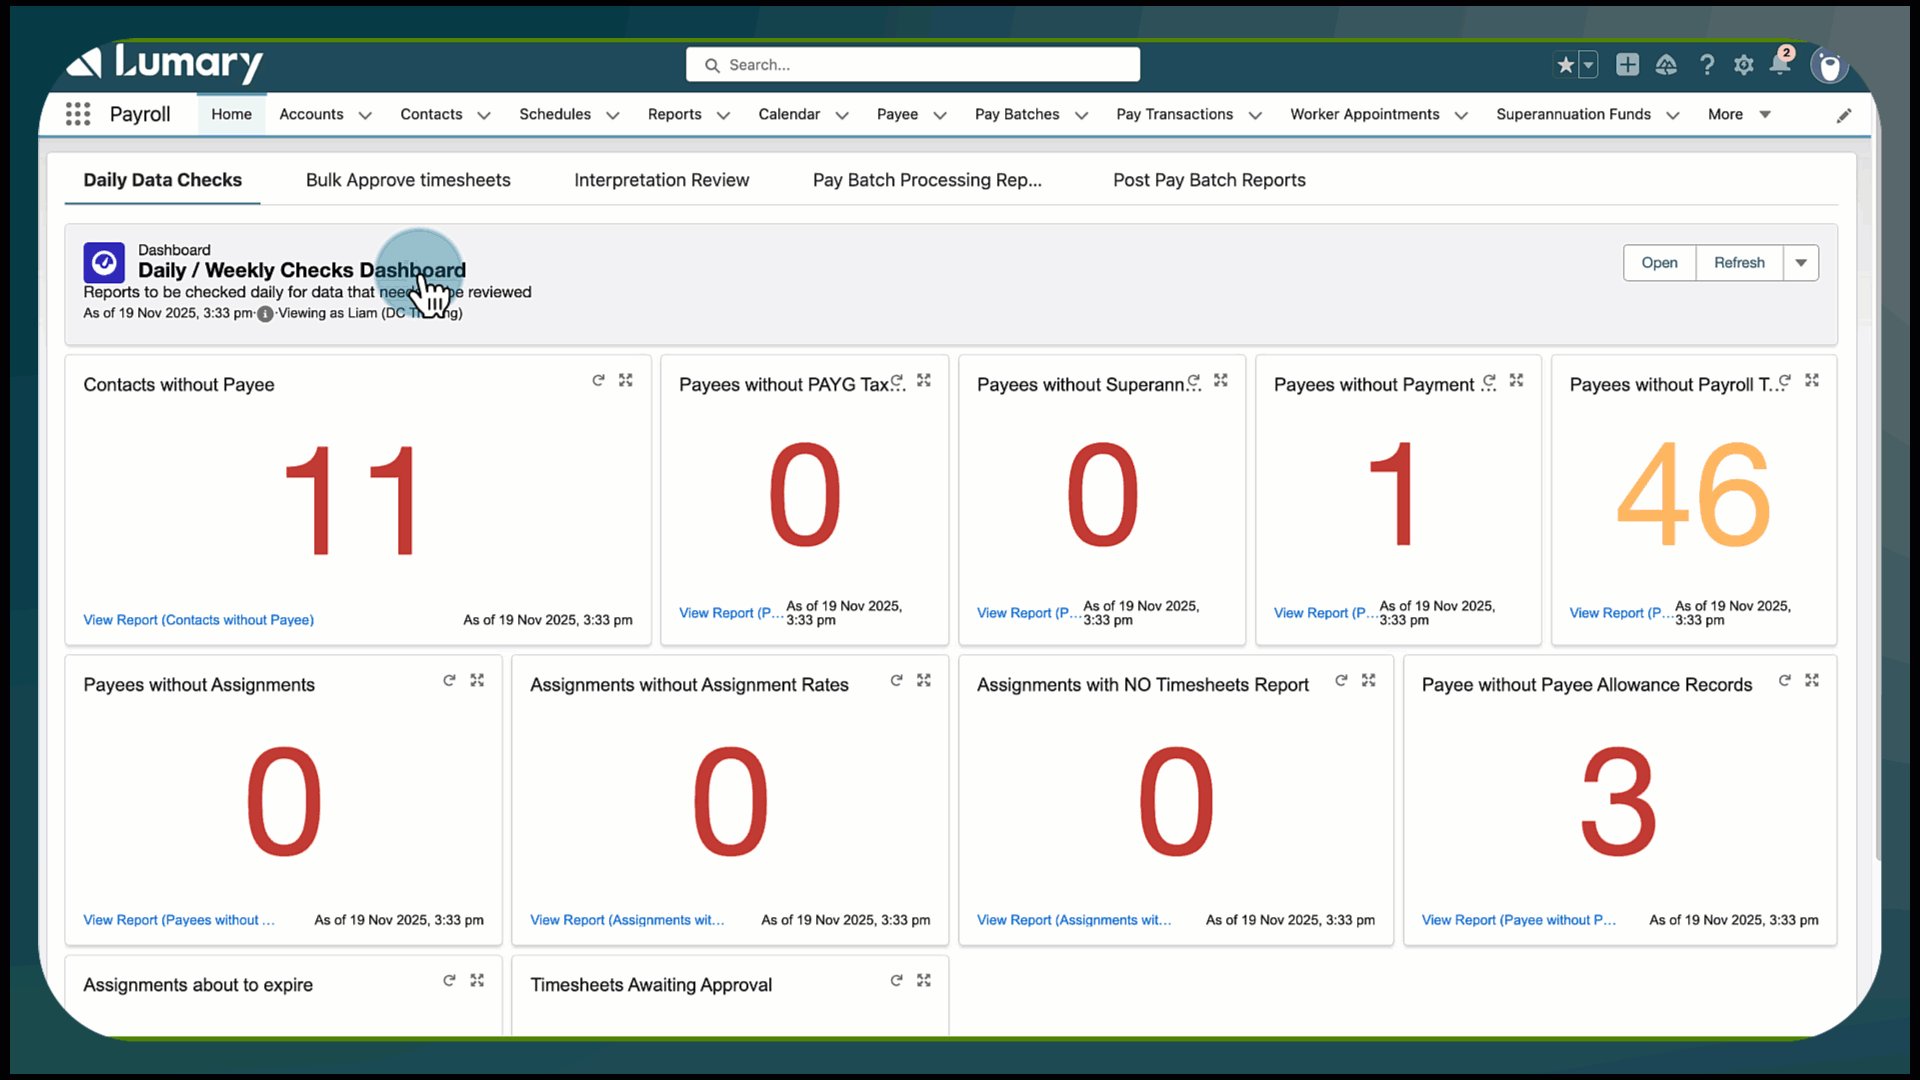
Task: Refresh the Timesheets Awaiting Approval widget
Action: pos(897,981)
